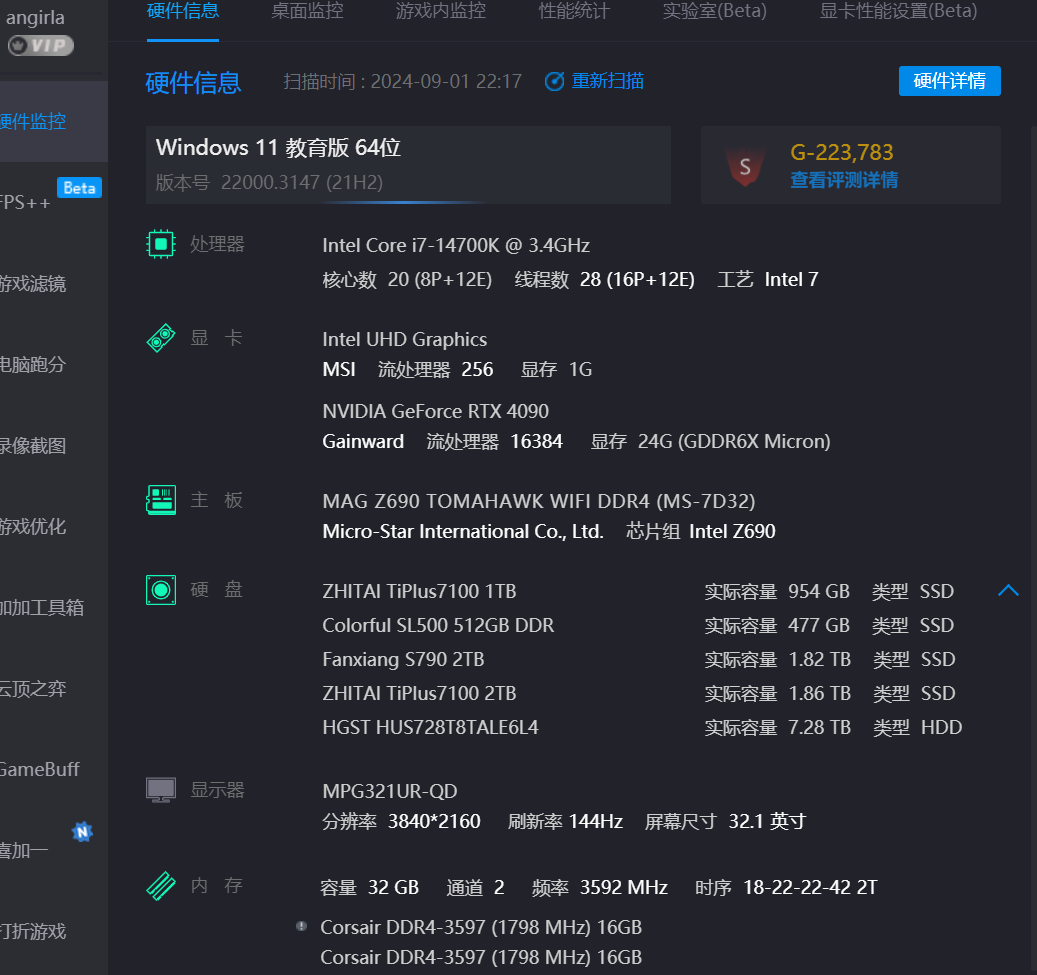The width and height of the screenshot is (1037, 975).
Task: Click the MPG321UR-QD monitor name
Action: pos(390,791)
